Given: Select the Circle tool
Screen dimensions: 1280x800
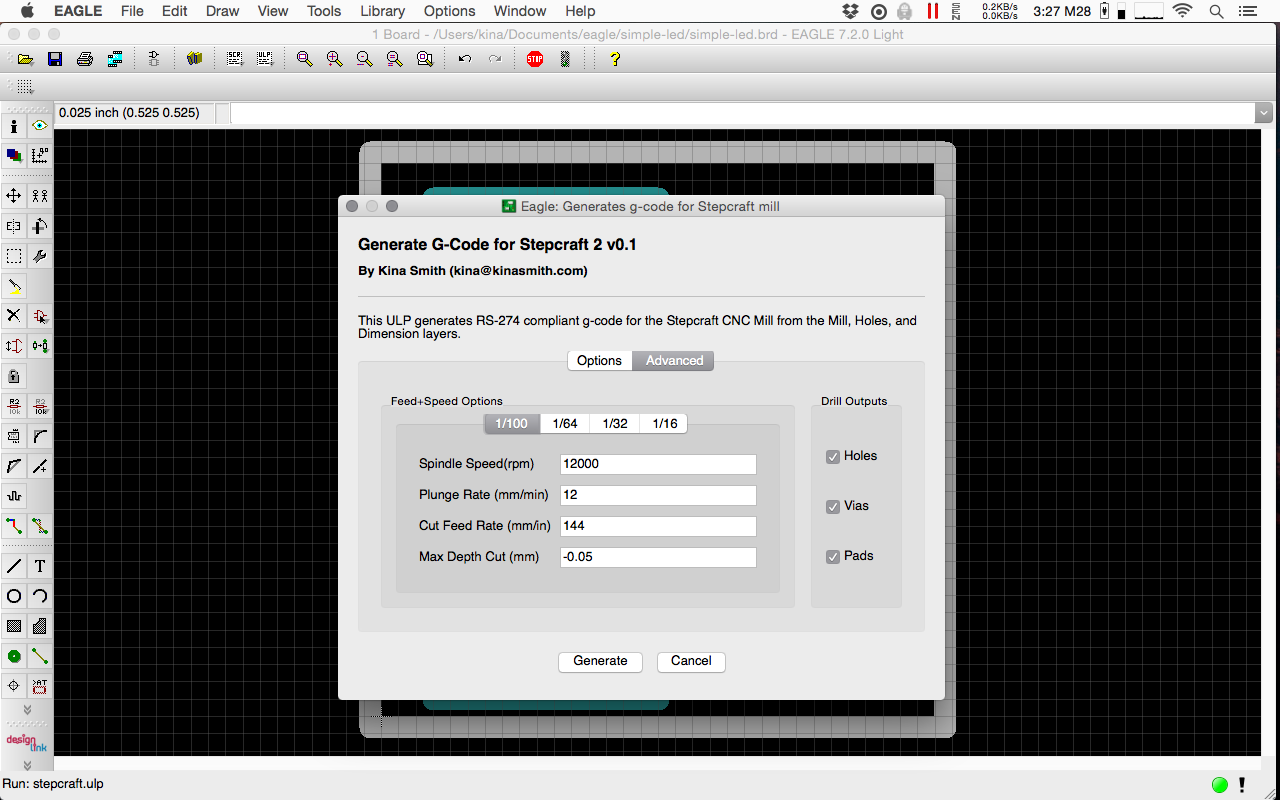Looking at the screenshot, I should [14, 596].
